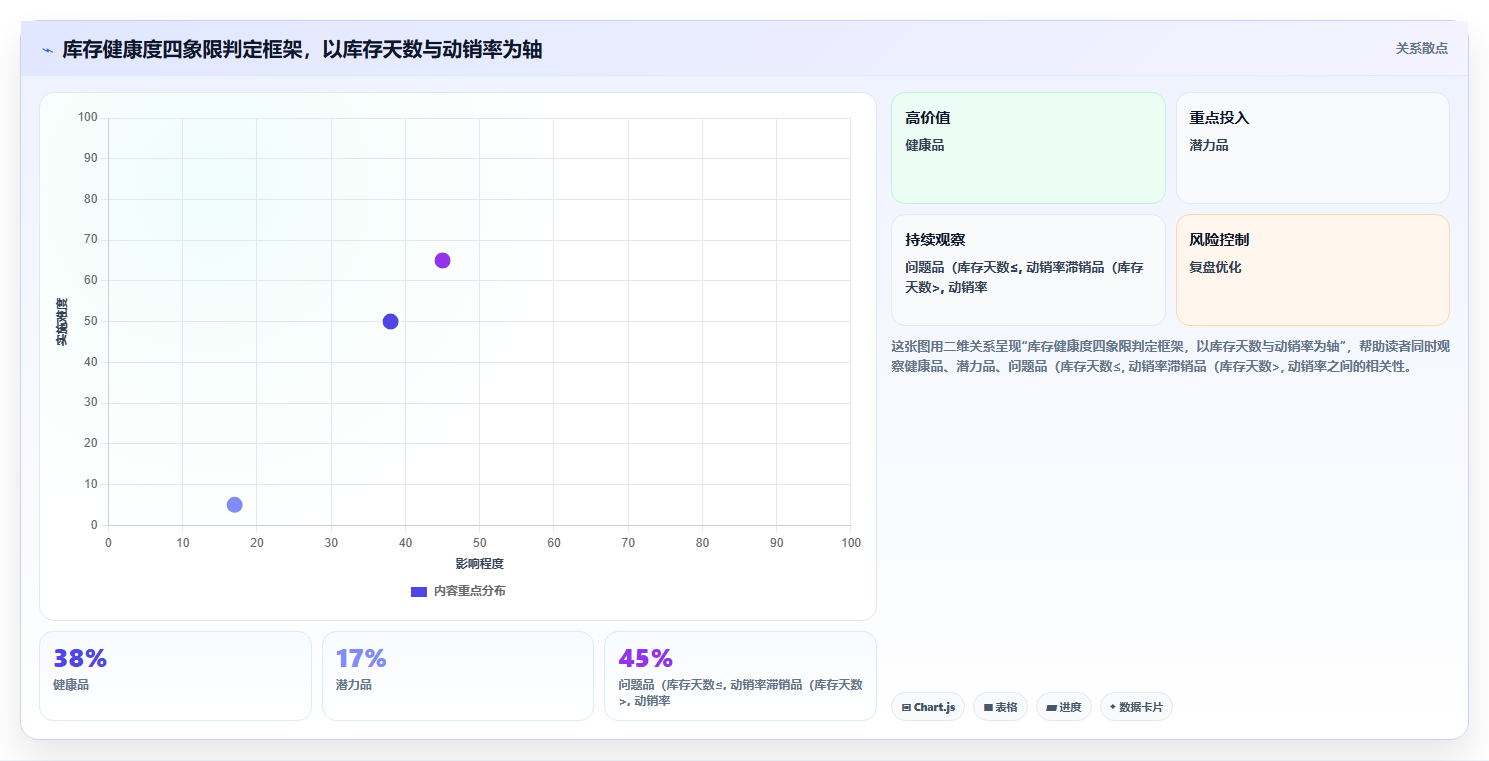Click the 实施难度 y-axis title
This screenshot has height=761, width=1489.
62,322
